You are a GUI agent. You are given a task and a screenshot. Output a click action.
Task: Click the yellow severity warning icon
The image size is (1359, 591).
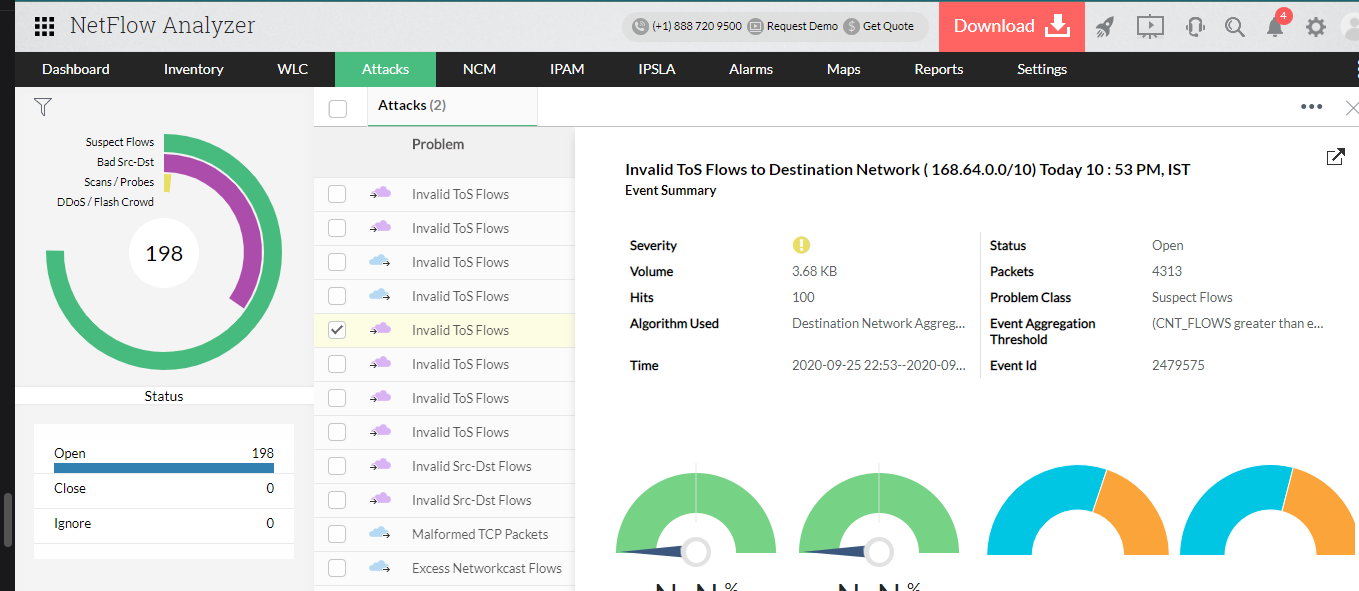801,245
